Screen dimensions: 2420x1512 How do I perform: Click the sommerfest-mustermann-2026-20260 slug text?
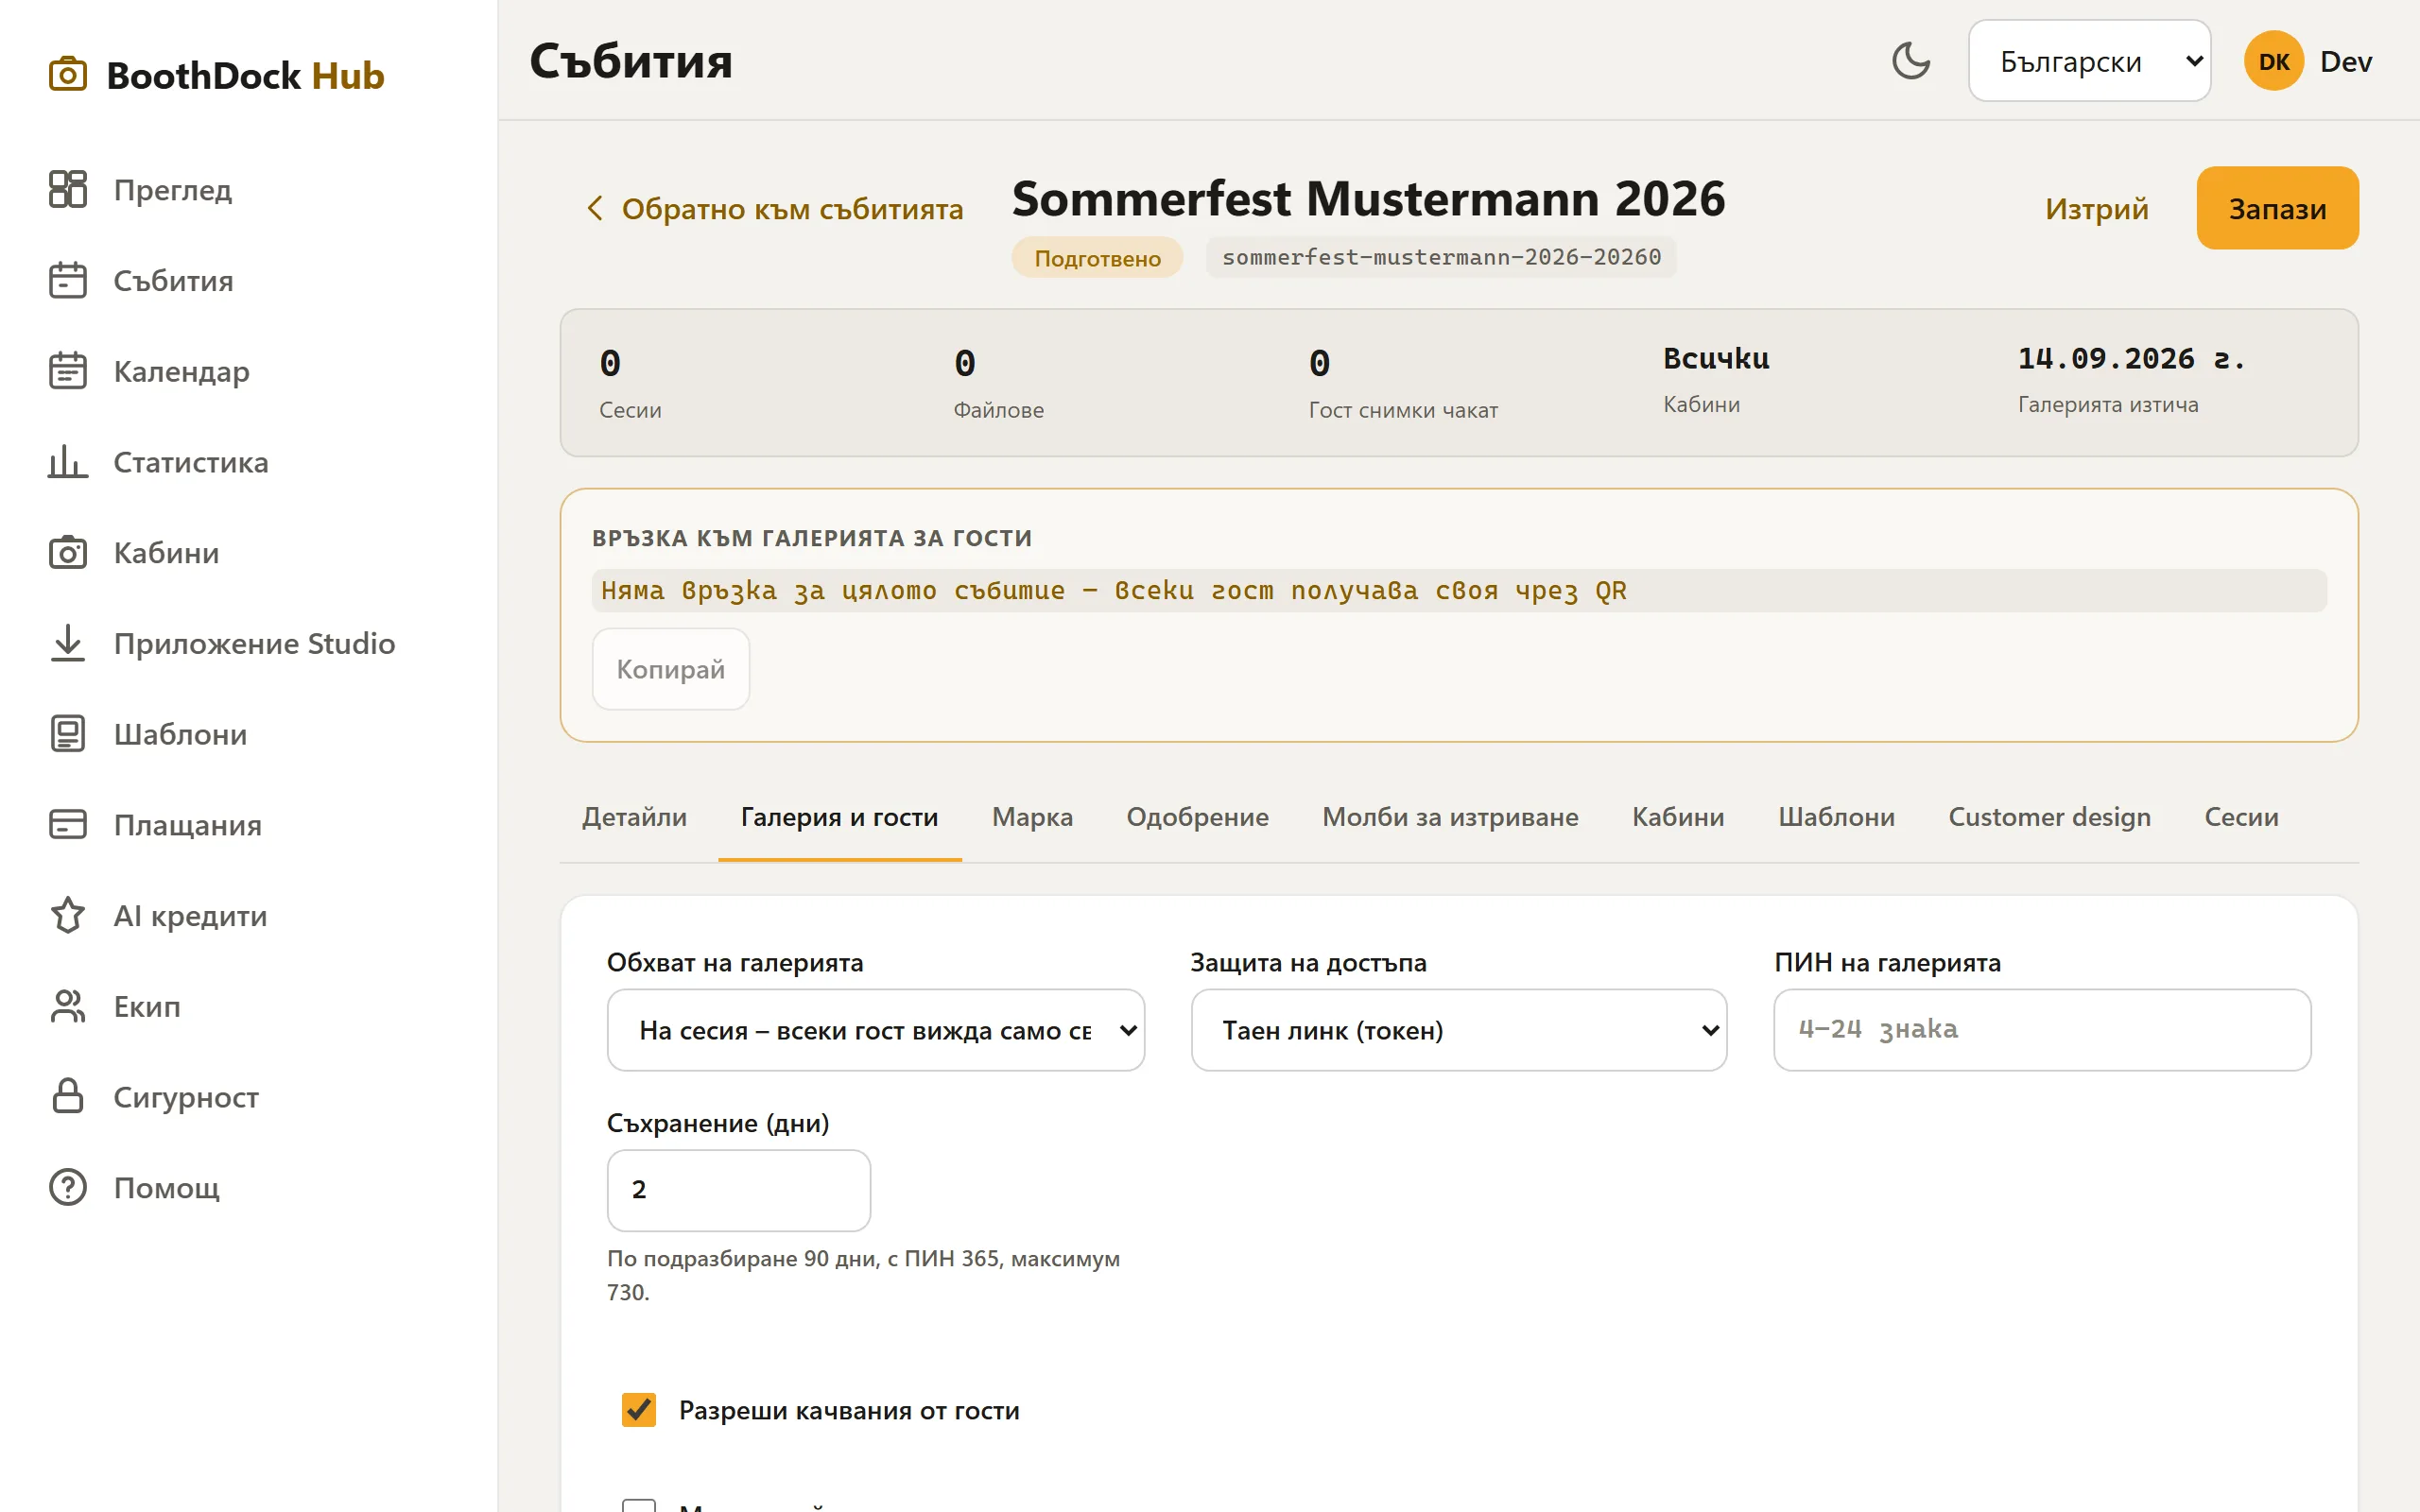coord(1440,257)
